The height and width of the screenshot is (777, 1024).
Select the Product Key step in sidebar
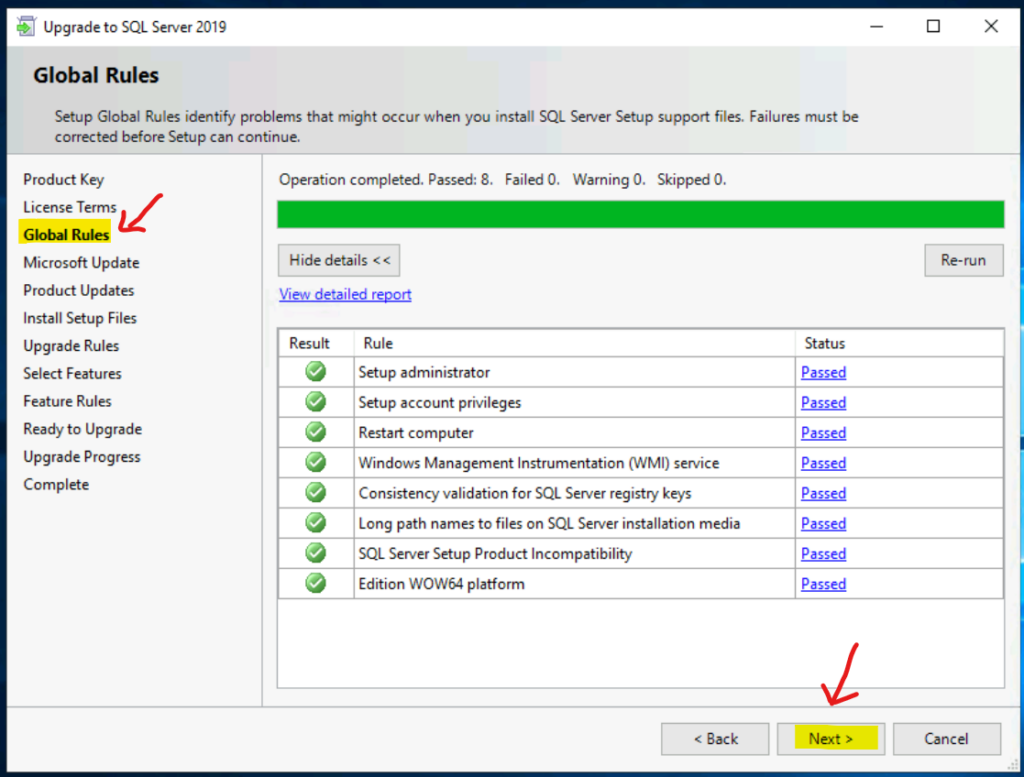64,180
